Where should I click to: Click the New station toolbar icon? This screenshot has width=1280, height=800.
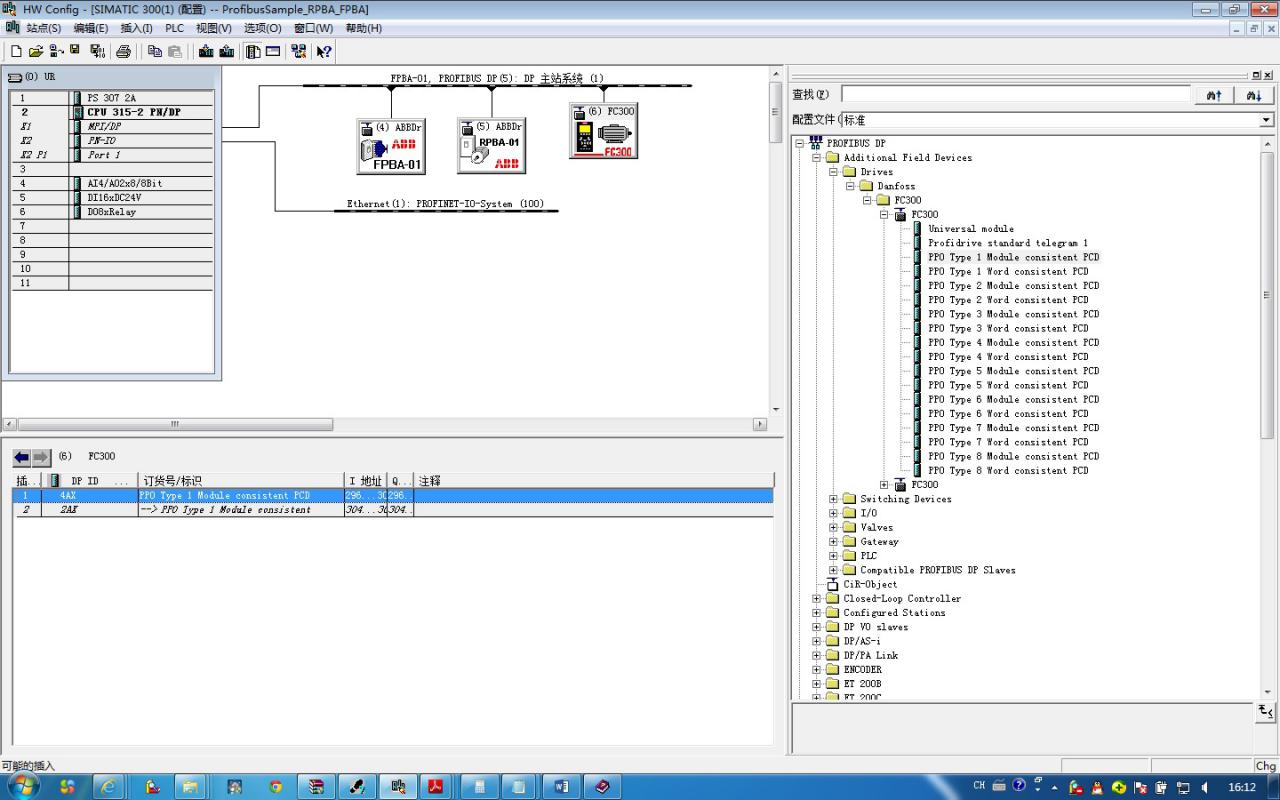click(x=16, y=51)
